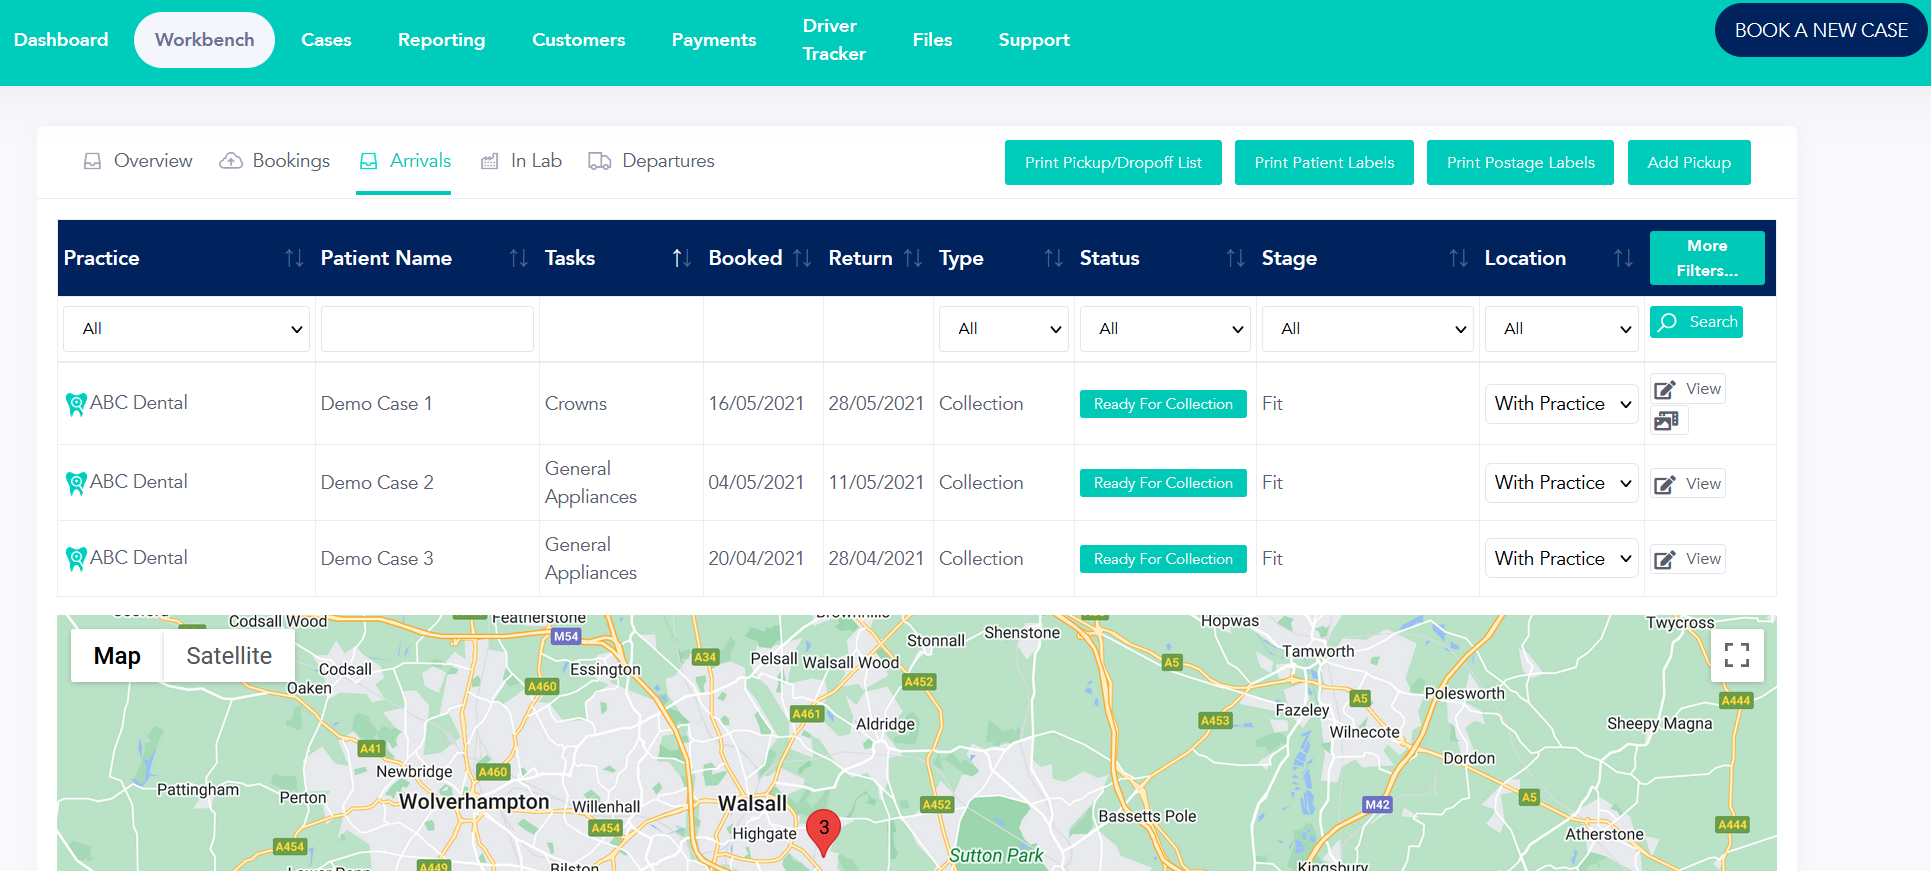
Task: Open location dropdown for Demo Case 3
Action: coord(1561,559)
